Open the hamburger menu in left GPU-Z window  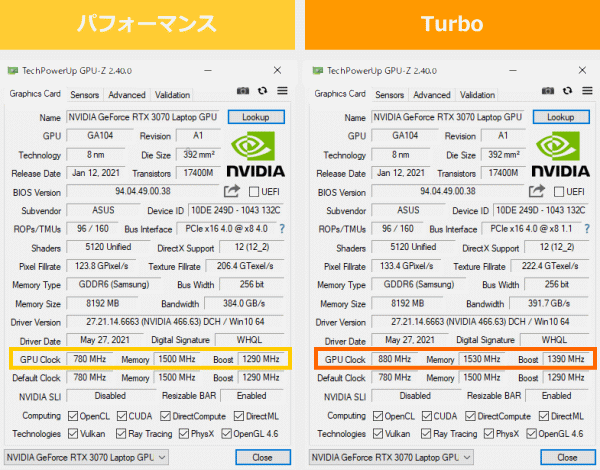point(282,91)
